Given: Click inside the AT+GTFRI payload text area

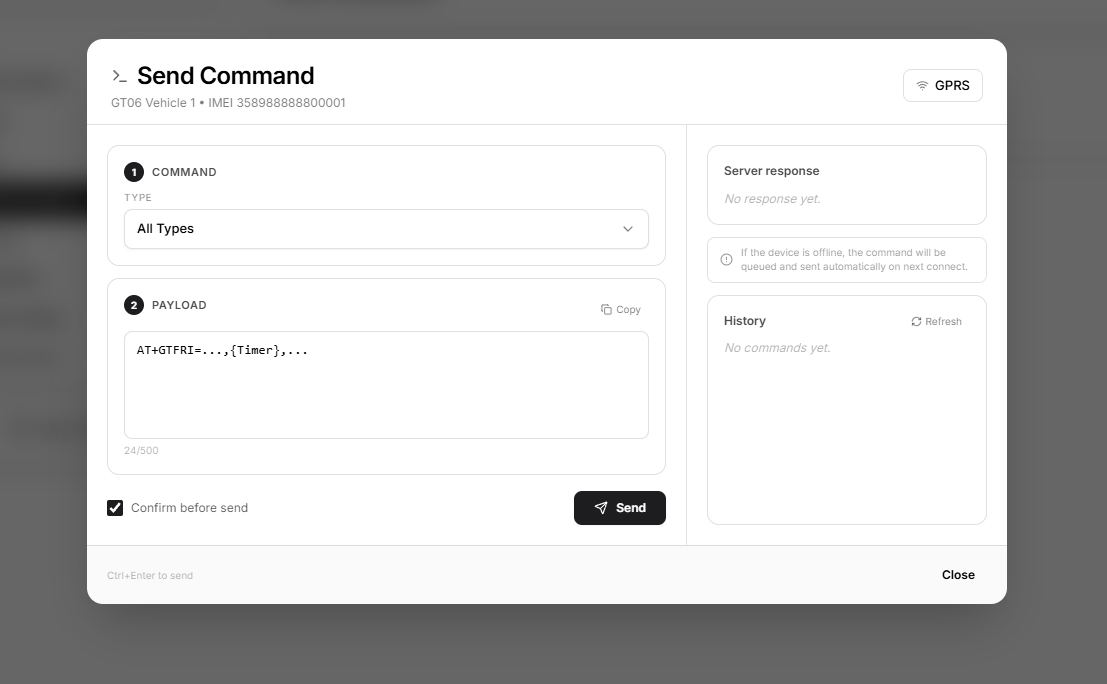Looking at the screenshot, I should click(x=386, y=385).
